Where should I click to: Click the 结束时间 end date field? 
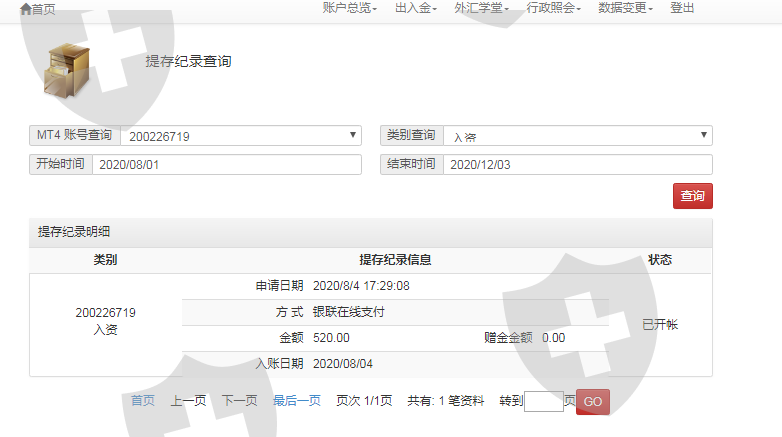click(x=577, y=165)
